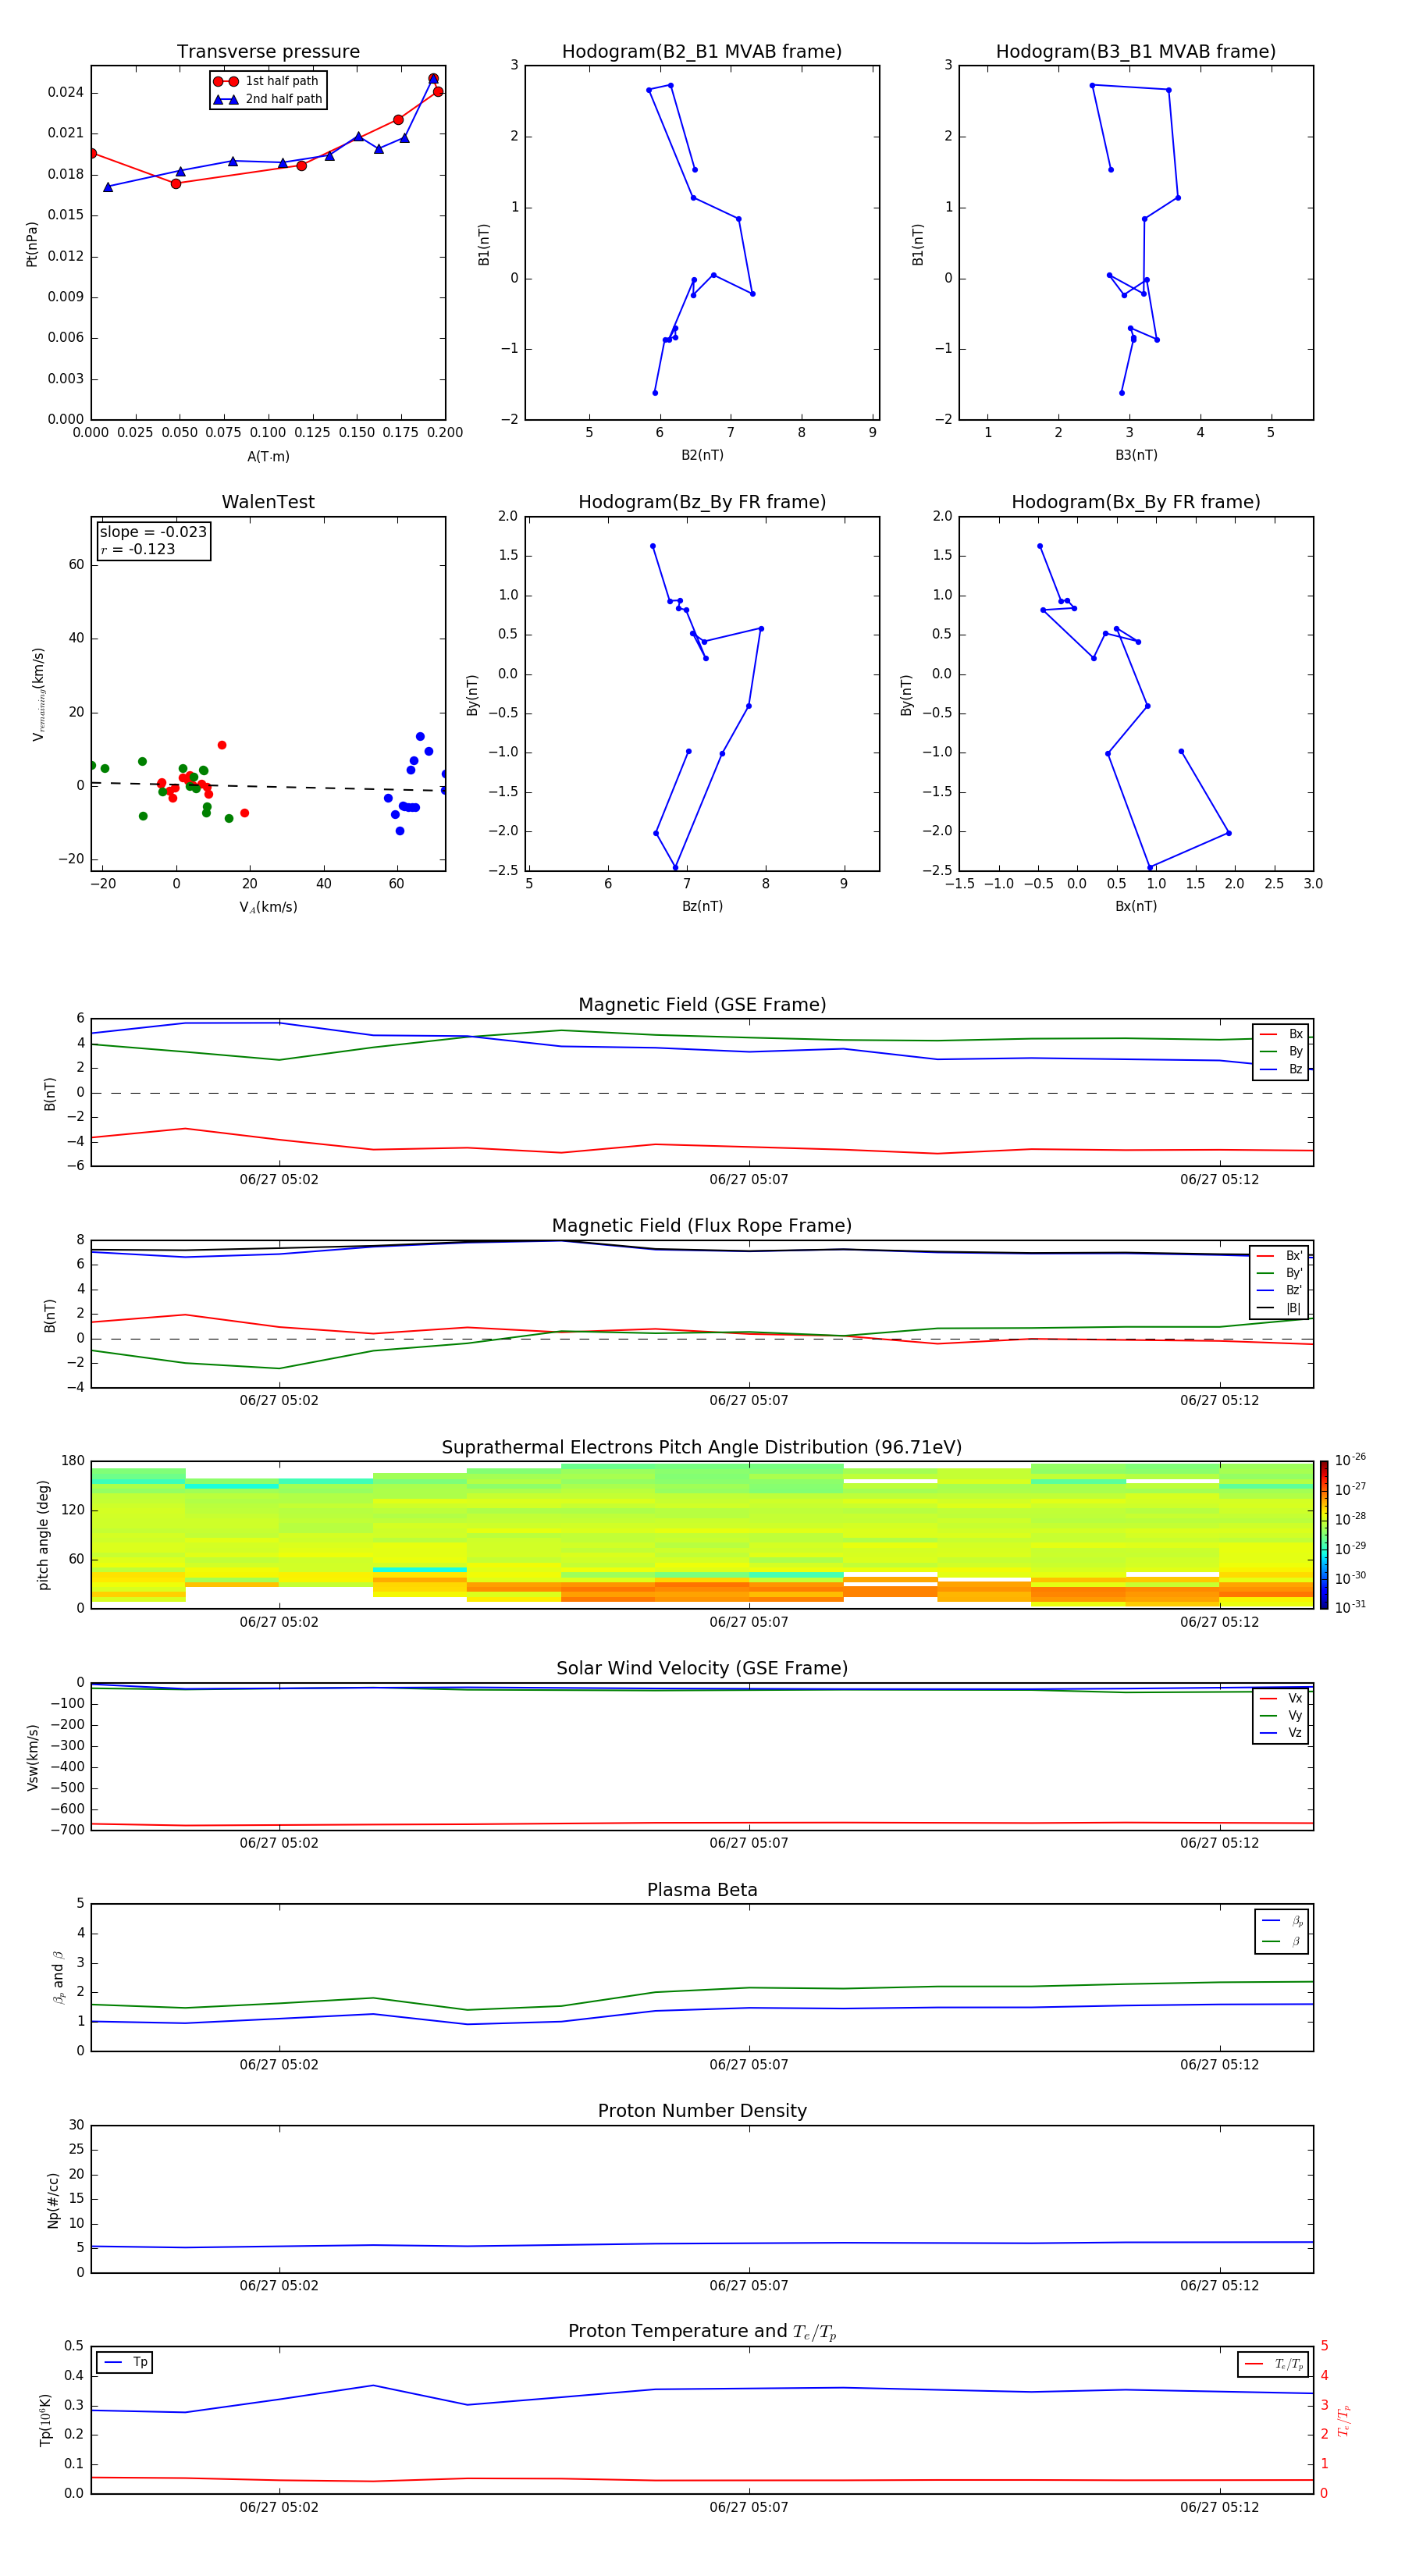Click the 'Magnetic Field (Flux Rope Frame)' title
The height and width of the screenshot is (2576, 1405).
tap(702, 1226)
